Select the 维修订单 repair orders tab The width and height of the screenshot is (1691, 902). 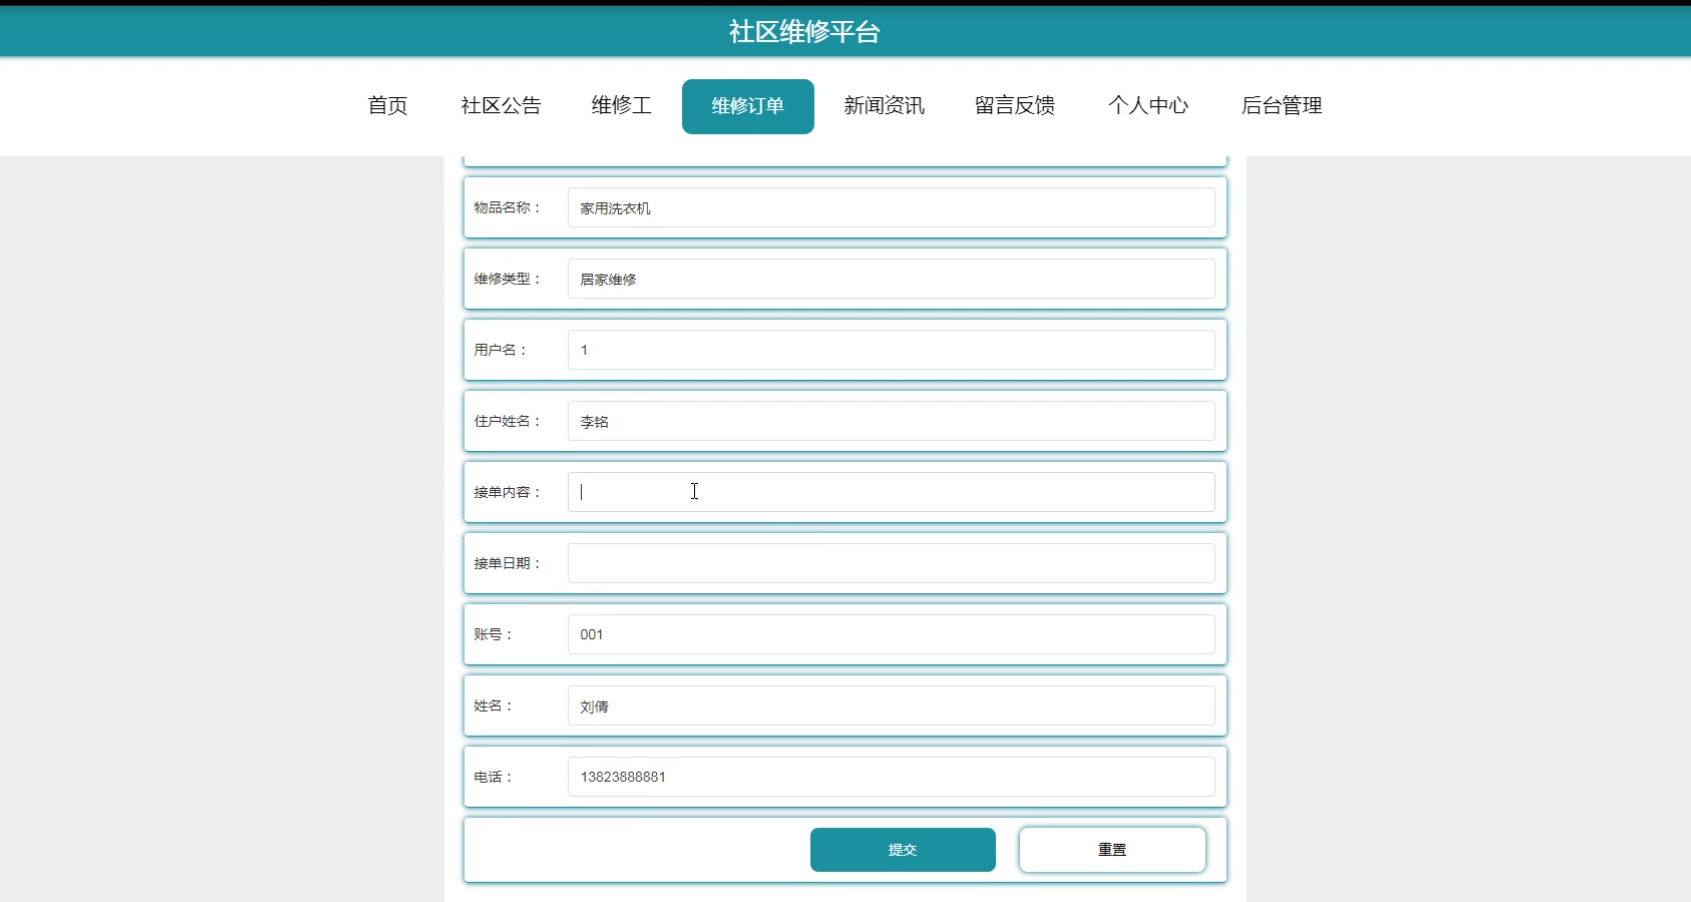pyautogui.click(x=747, y=106)
